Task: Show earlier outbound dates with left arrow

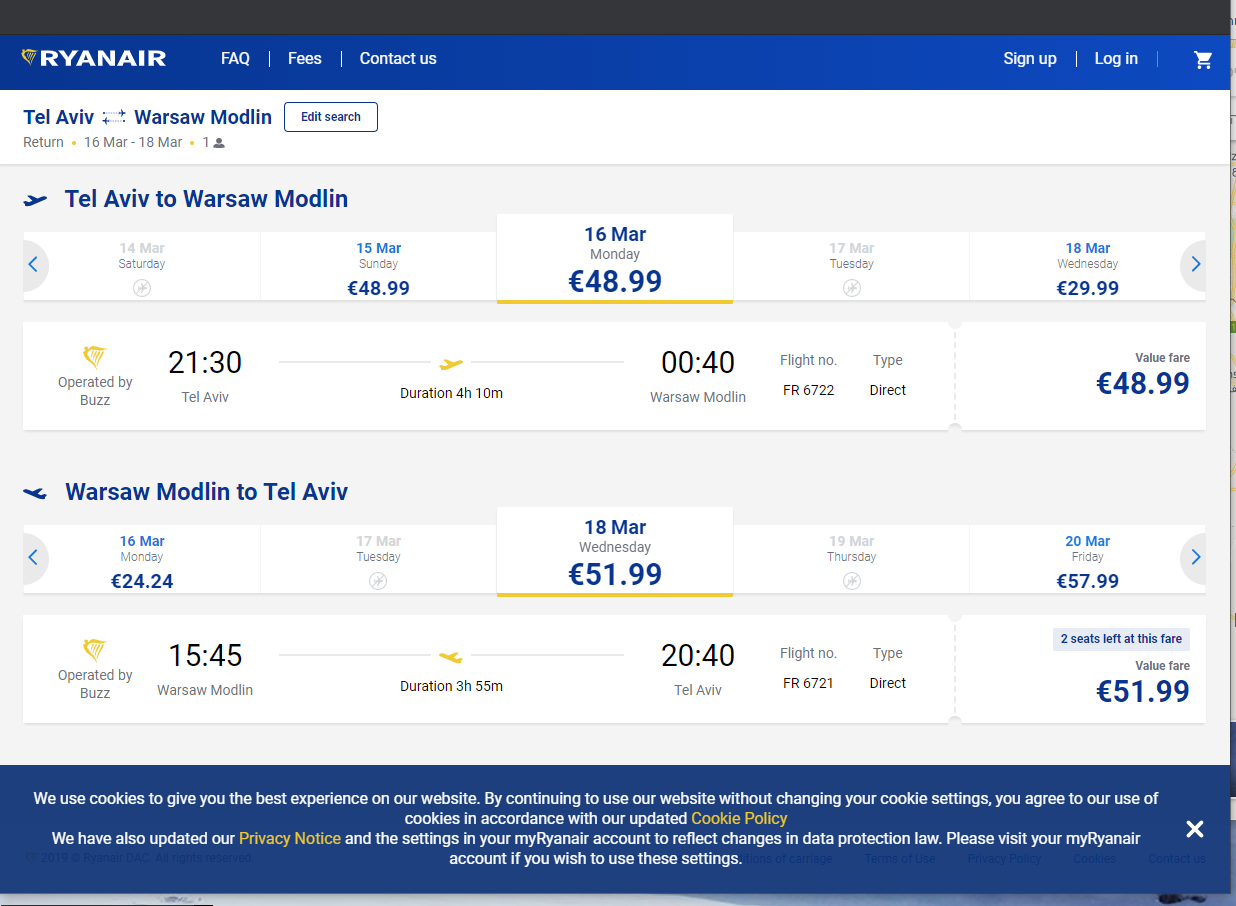Action: pyautogui.click(x=34, y=265)
